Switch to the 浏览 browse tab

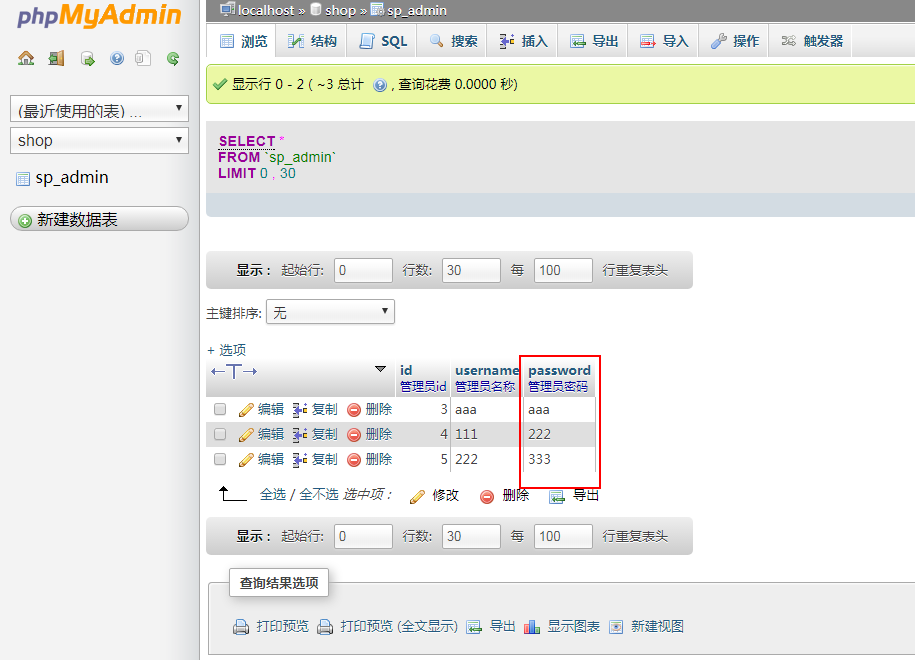[x=243, y=41]
